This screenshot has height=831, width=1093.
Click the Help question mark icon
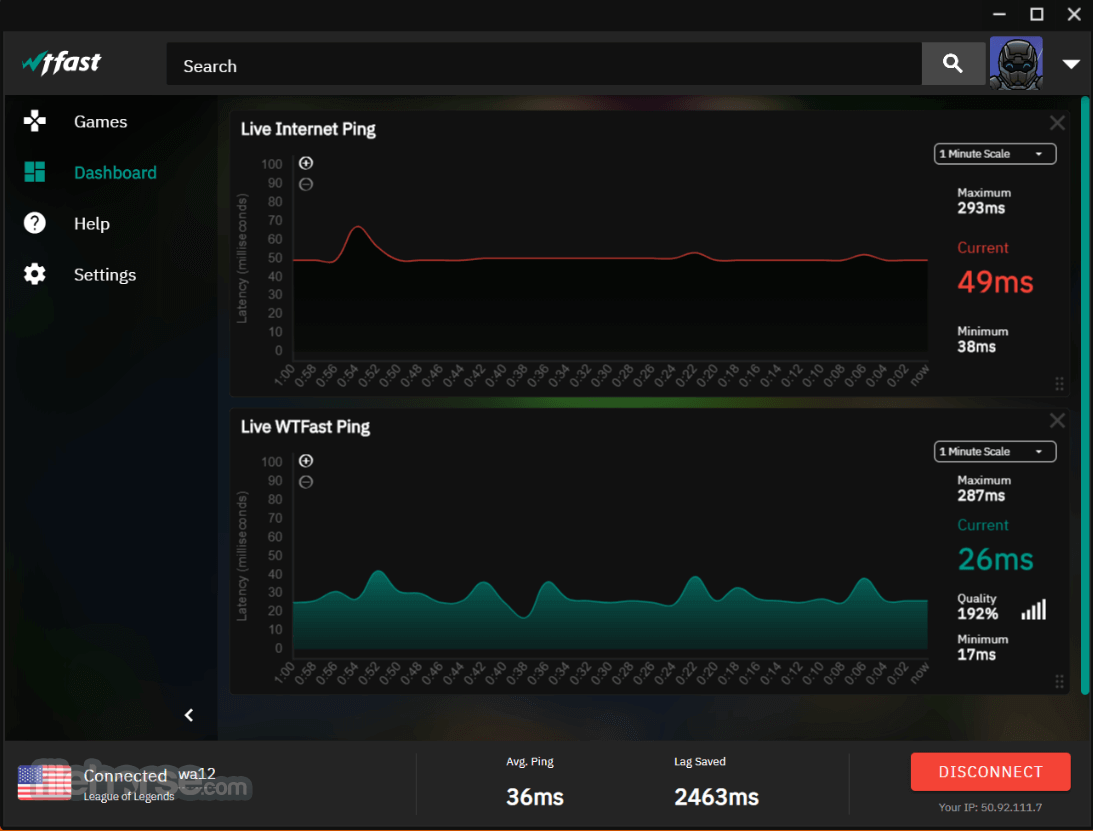pyautogui.click(x=34, y=223)
